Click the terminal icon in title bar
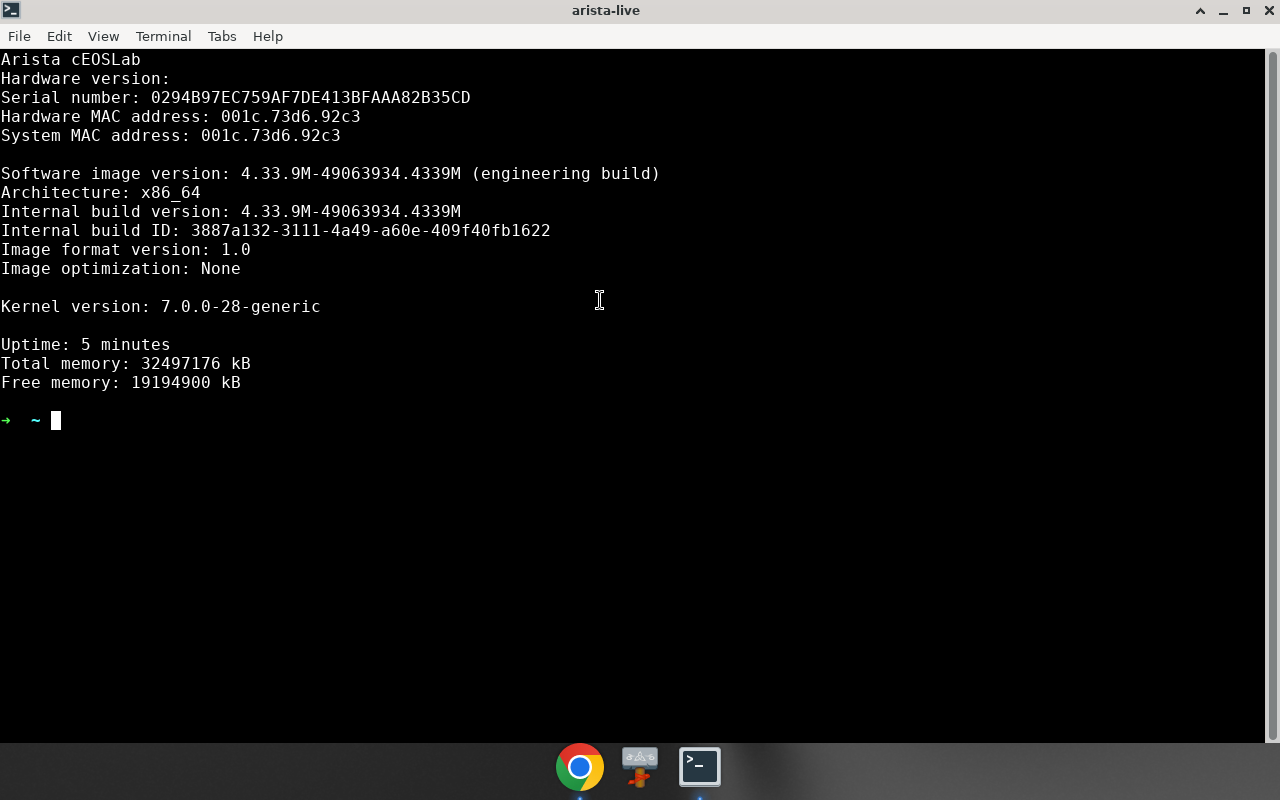This screenshot has width=1280, height=800. (x=10, y=10)
